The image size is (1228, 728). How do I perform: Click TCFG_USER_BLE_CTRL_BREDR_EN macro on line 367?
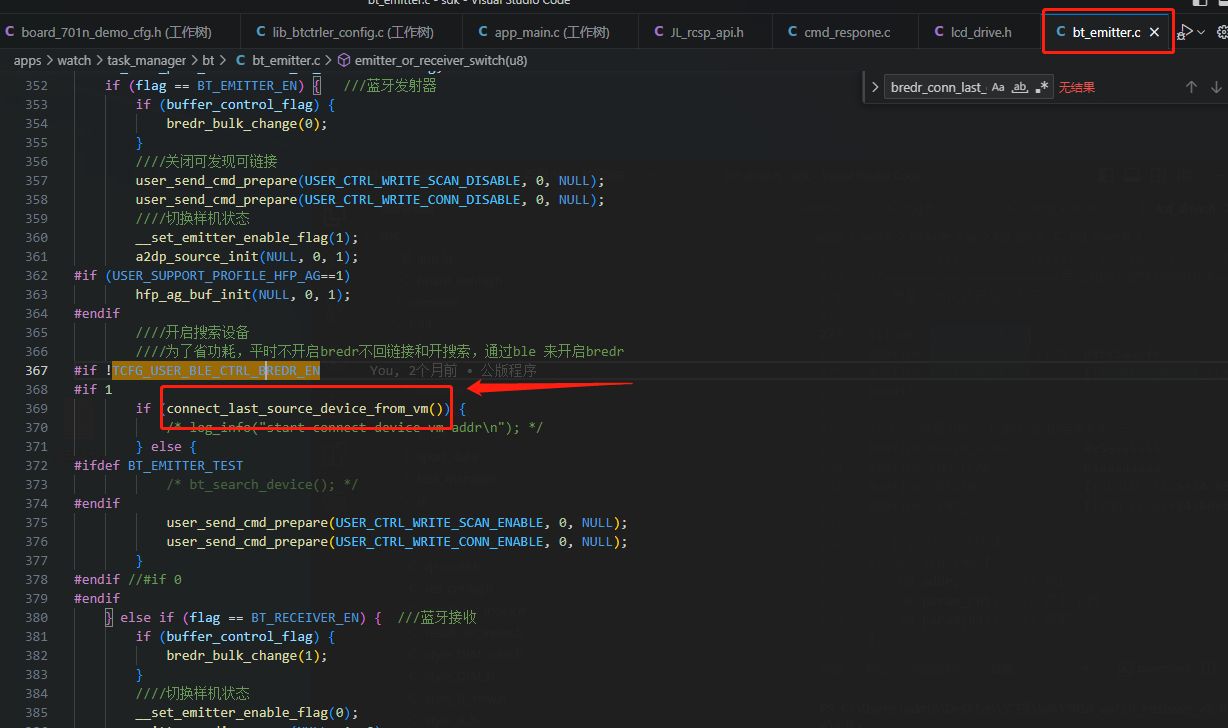tap(216, 370)
